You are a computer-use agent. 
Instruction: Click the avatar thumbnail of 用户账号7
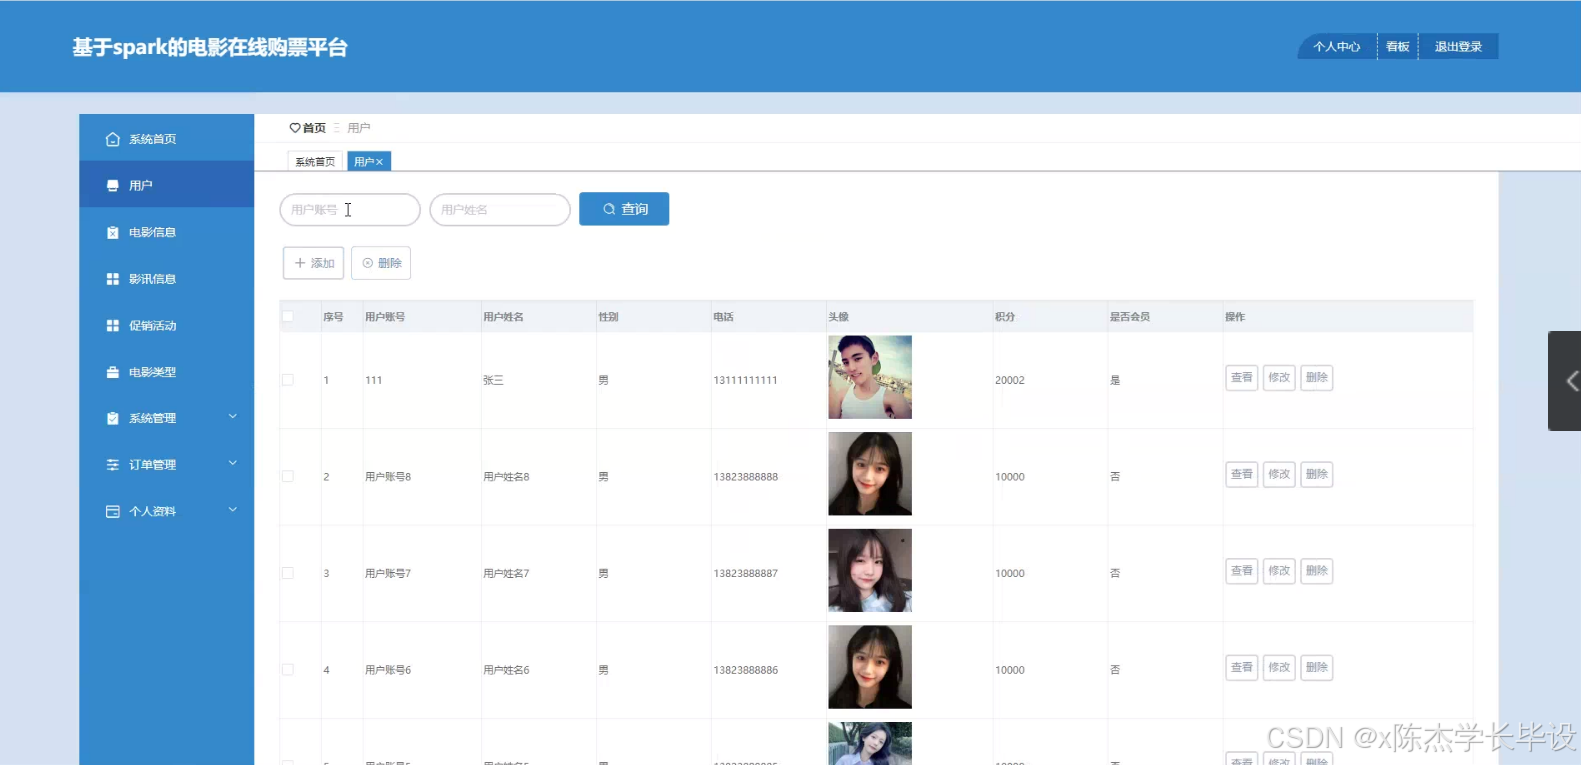point(870,571)
